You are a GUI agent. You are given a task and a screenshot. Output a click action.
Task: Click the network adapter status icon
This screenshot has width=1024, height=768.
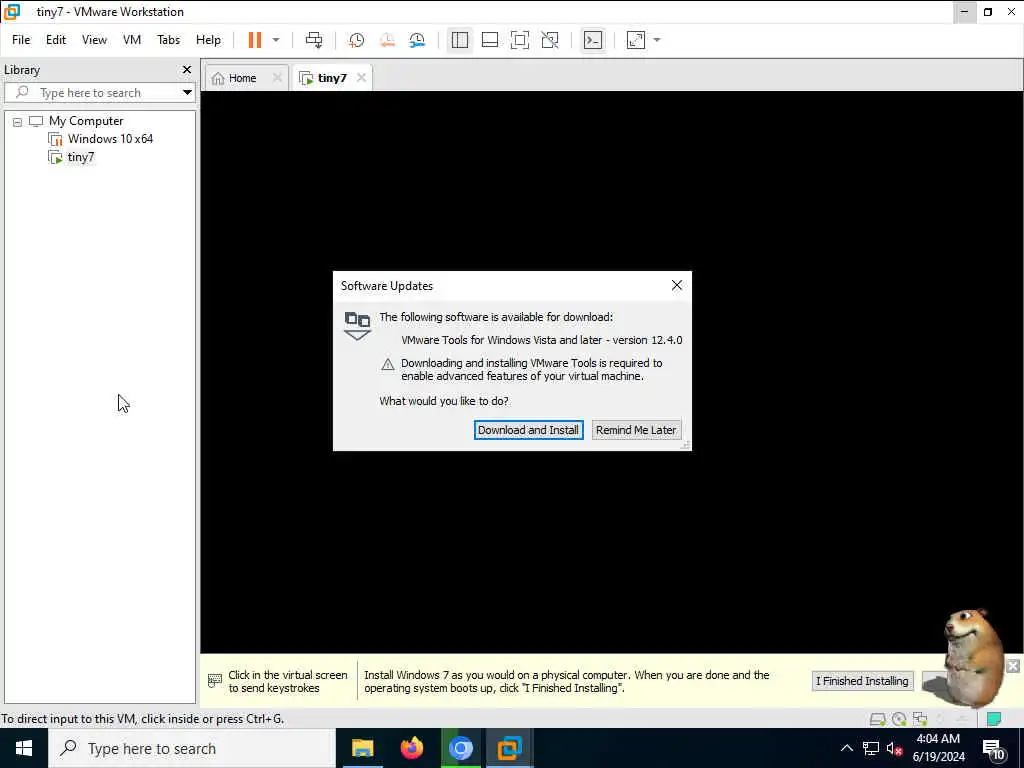[920, 719]
